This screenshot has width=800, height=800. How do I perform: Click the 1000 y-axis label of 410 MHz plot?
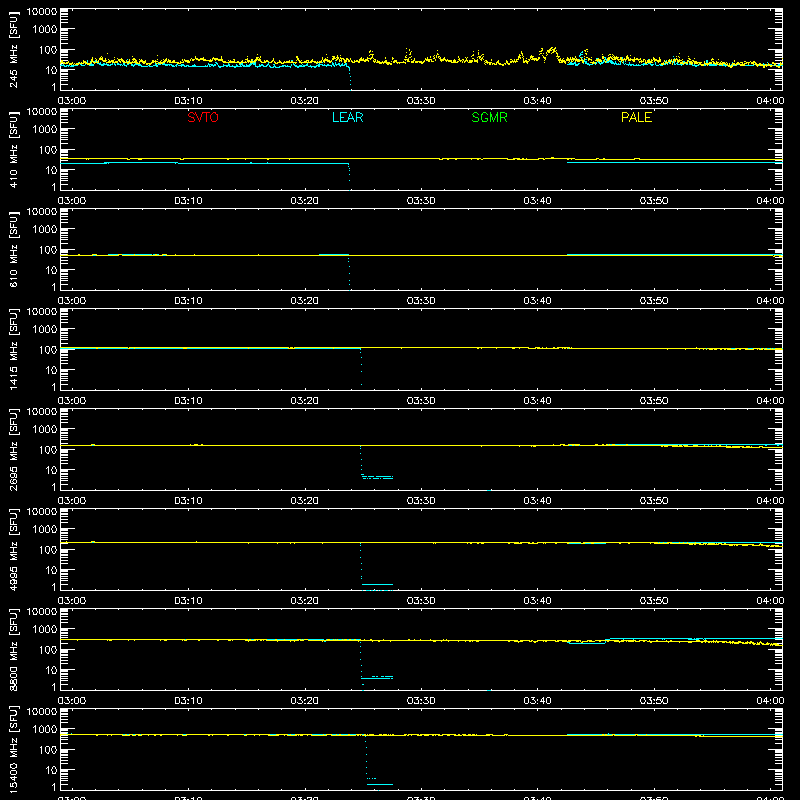pyautogui.click(x=45, y=130)
